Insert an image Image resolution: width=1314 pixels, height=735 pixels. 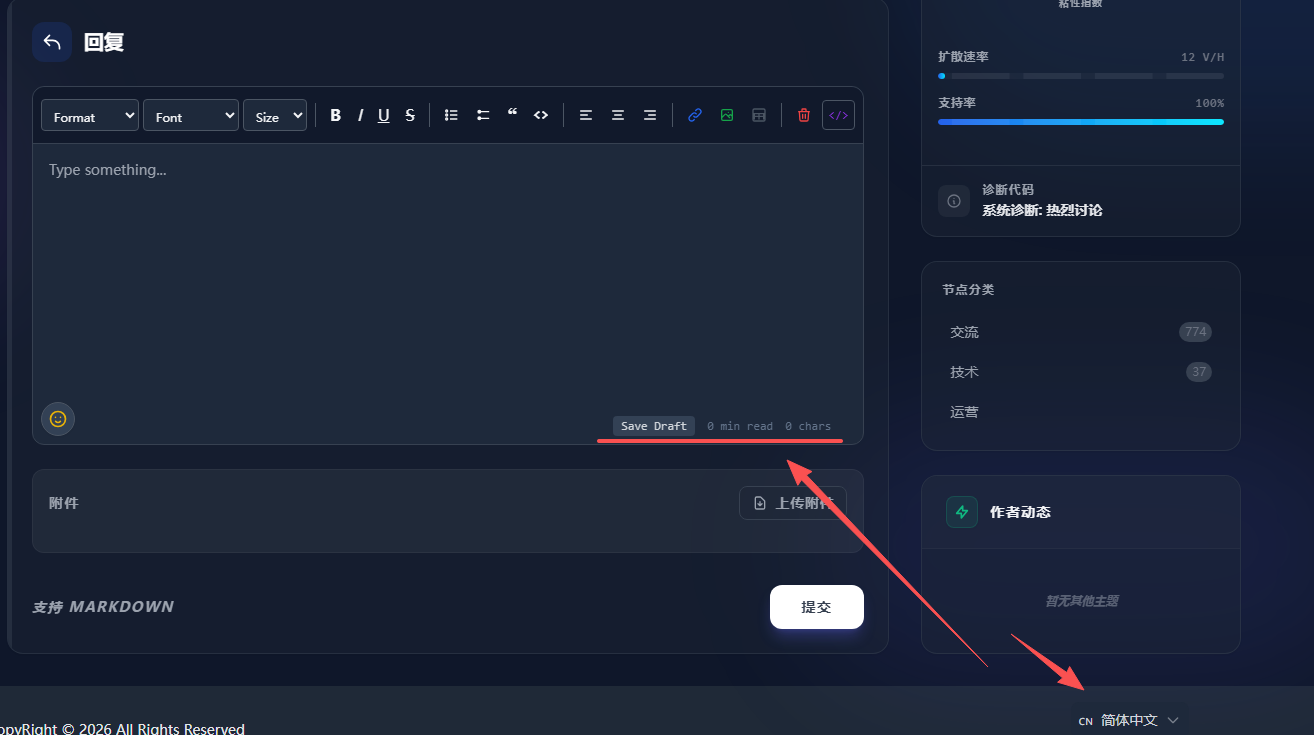coord(727,115)
